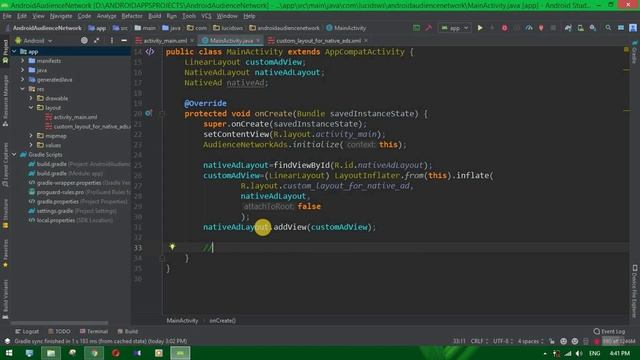The height and width of the screenshot is (360, 640).
Task: Open the Logcat tool window
Action: click(x=27, y=331)
